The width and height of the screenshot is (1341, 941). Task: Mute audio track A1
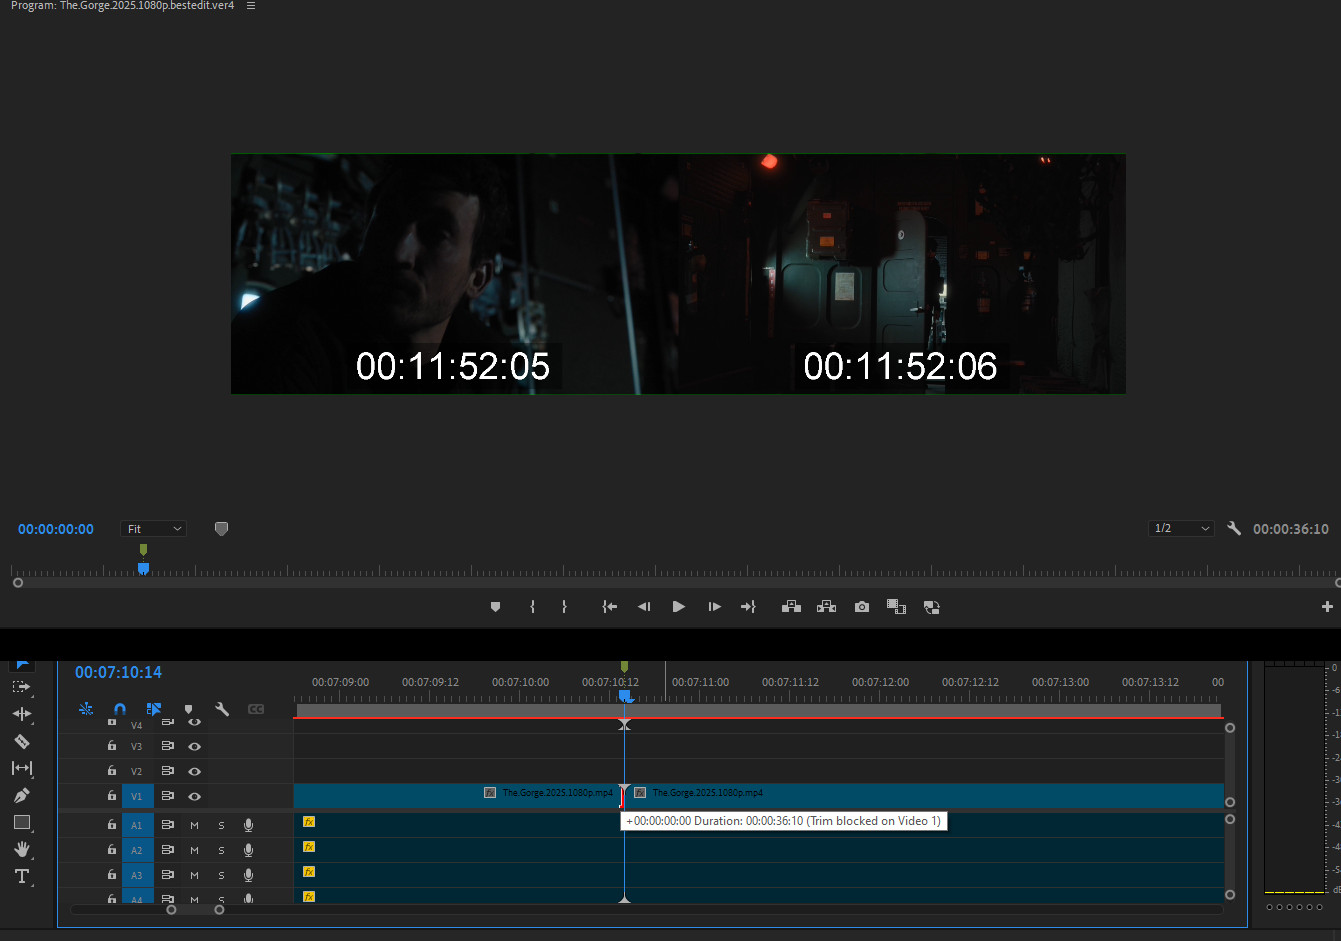(195, 825)
